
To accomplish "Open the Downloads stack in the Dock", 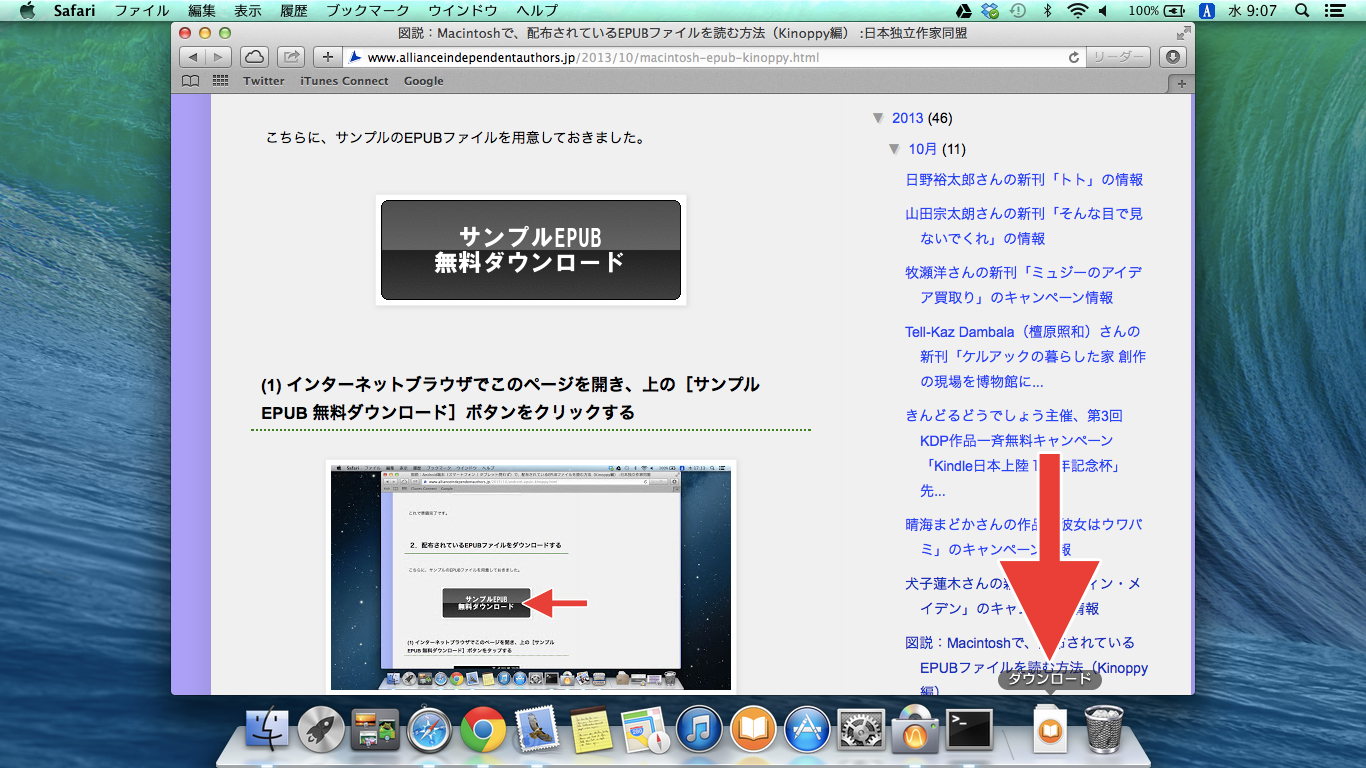I will [x=1049, y=729].
